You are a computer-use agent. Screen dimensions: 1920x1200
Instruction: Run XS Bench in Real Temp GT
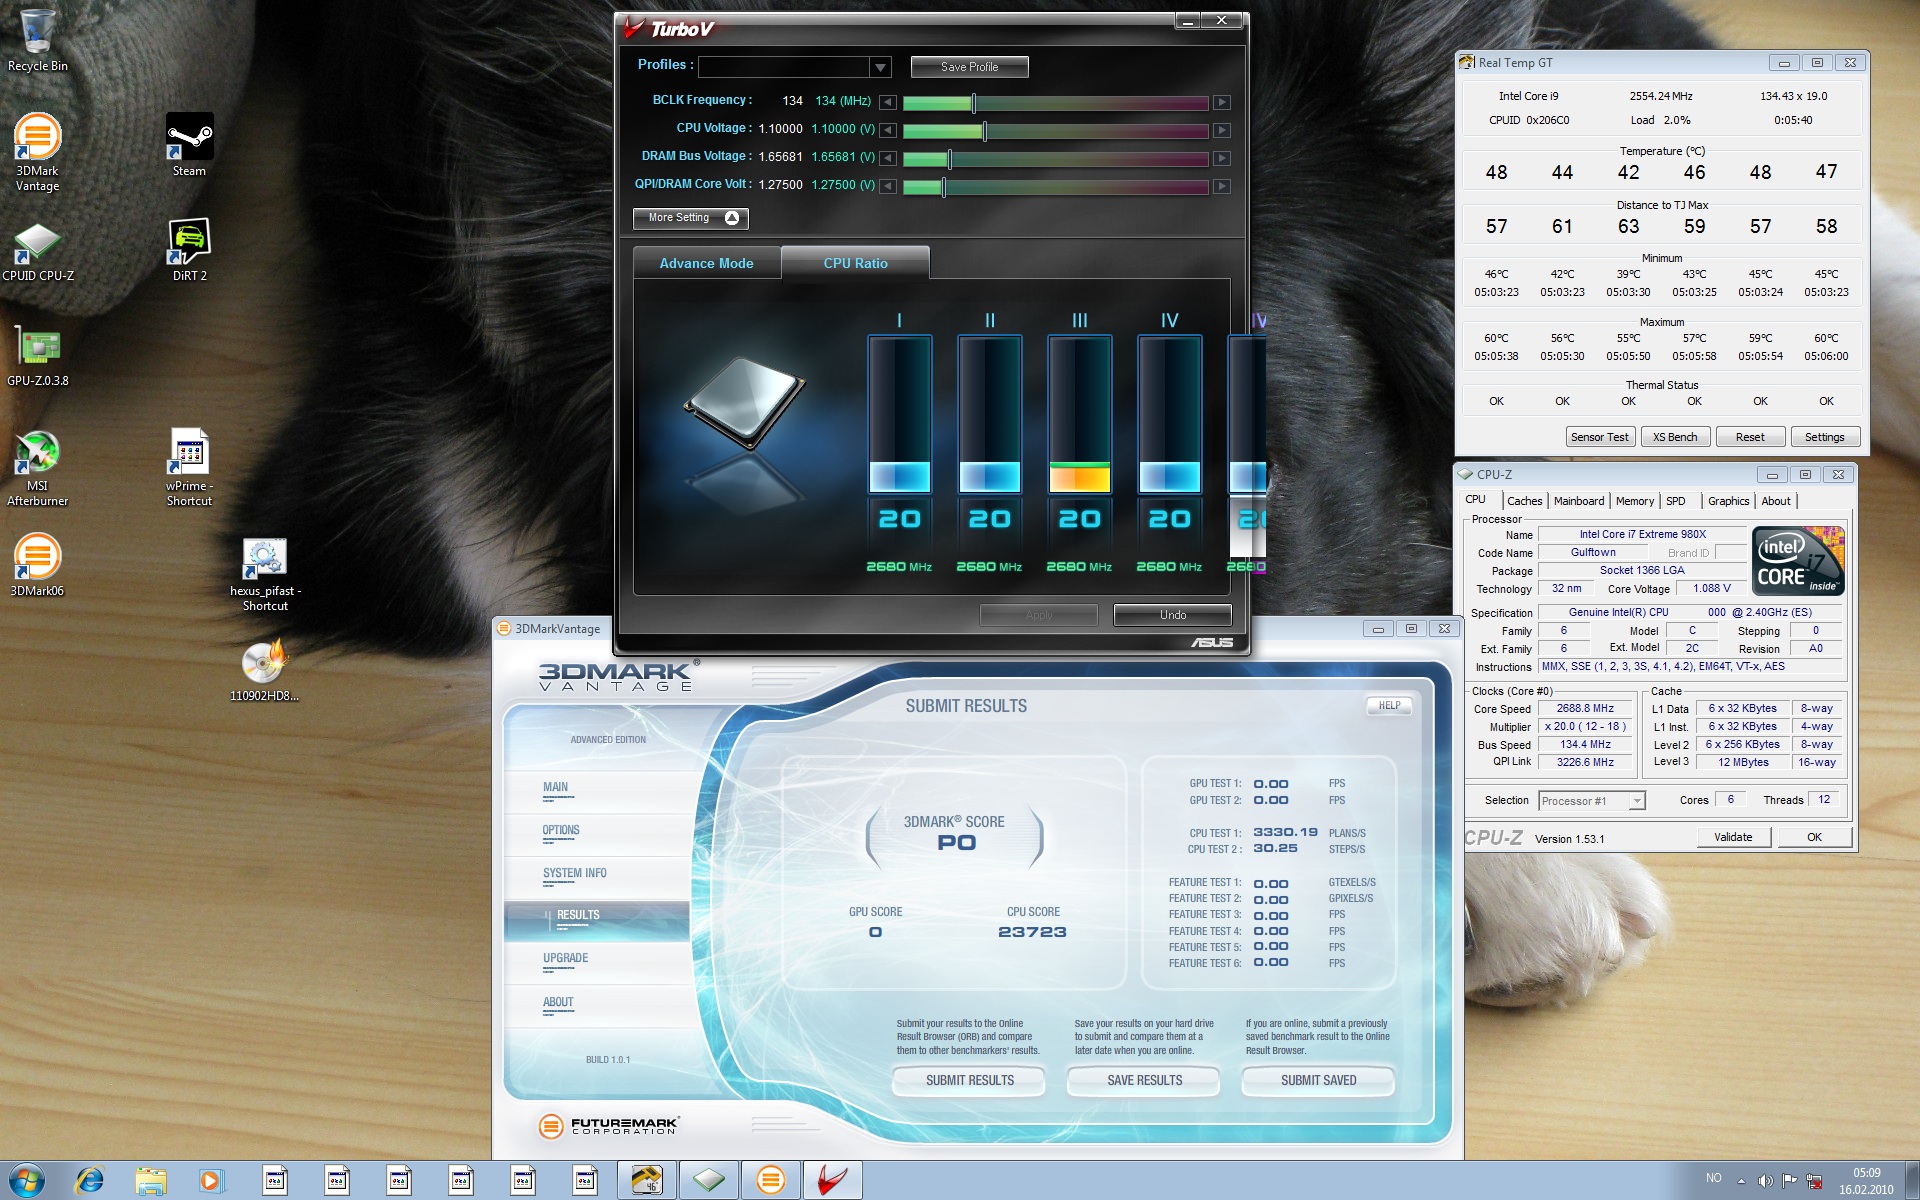[1675, 437]
